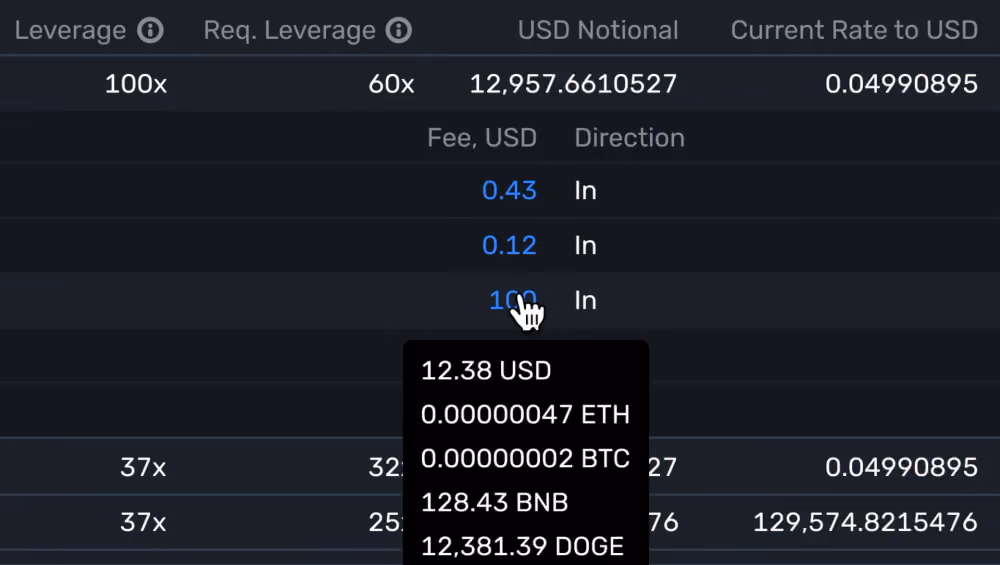This screenshot has width=1000, height=565.
Task: Click the Fee, USD sub-header
Action: tap(482, 138)
